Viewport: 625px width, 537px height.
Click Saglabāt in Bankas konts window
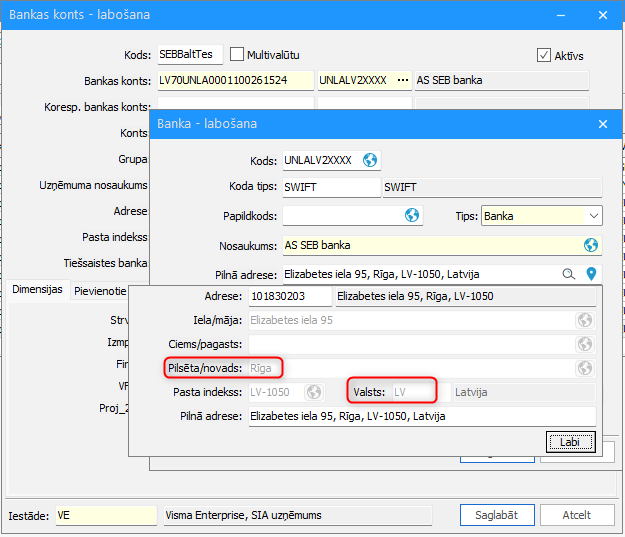coord(497,515)
